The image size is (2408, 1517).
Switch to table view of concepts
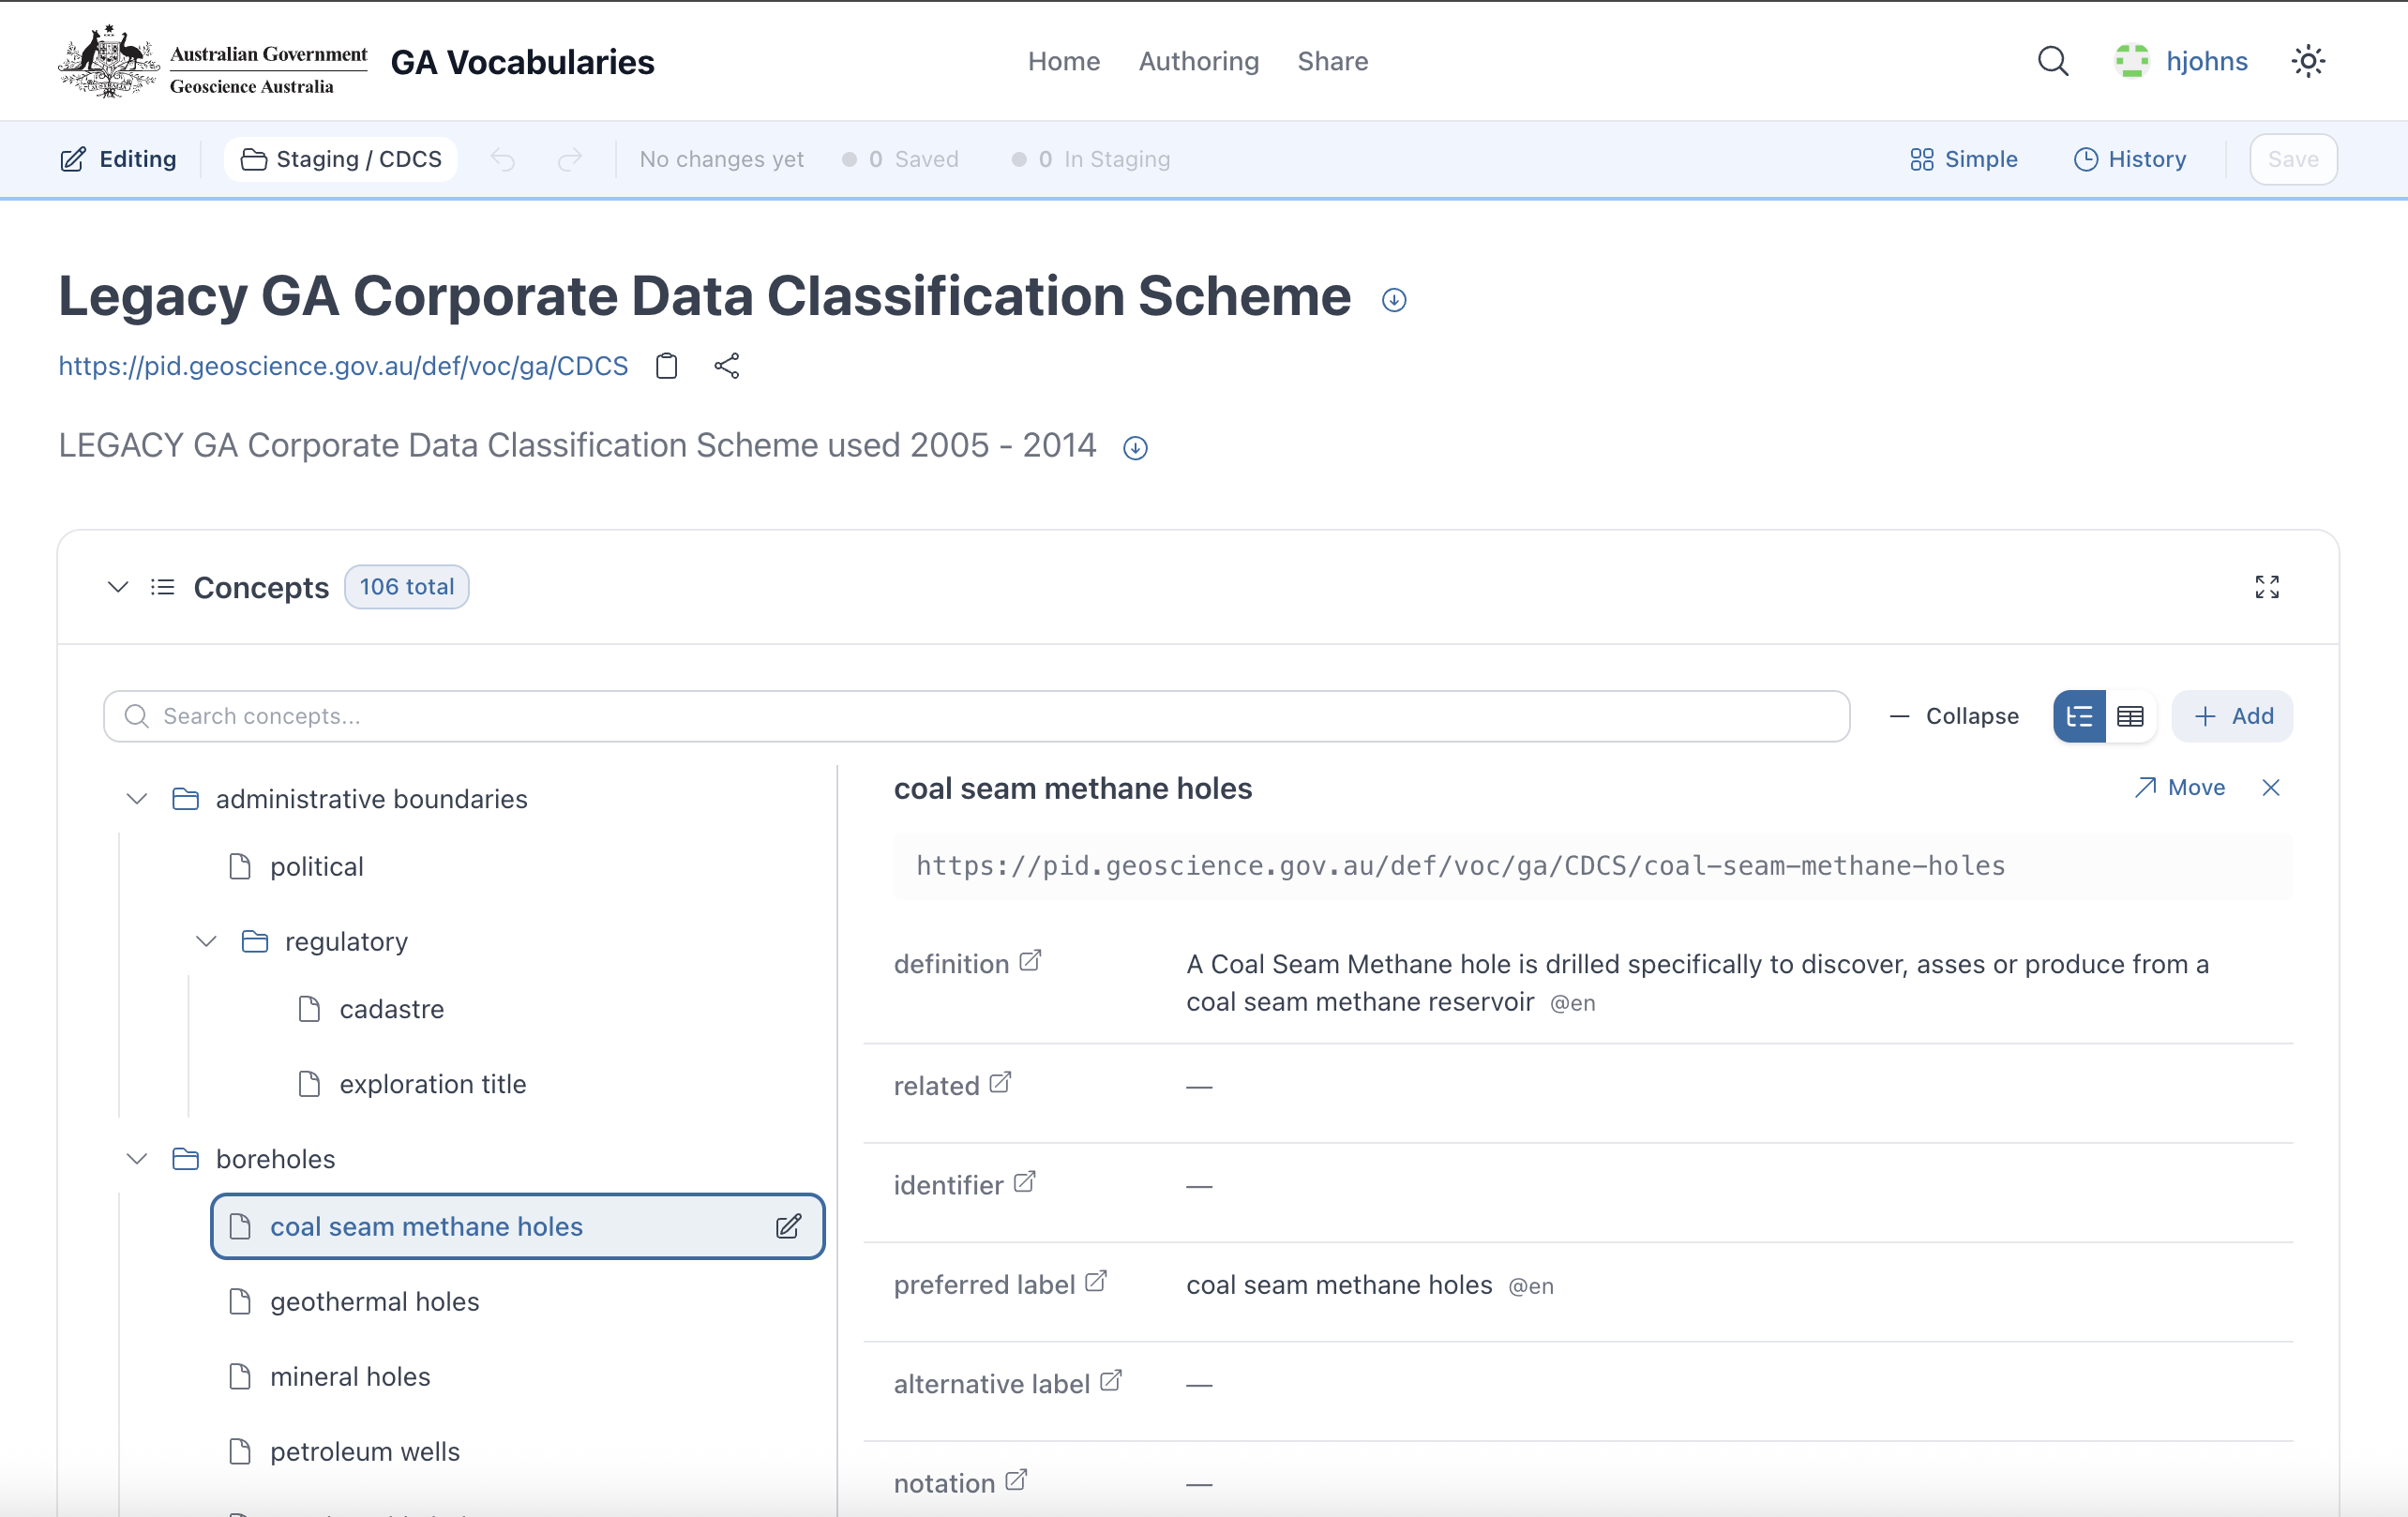pos(2130,716)
